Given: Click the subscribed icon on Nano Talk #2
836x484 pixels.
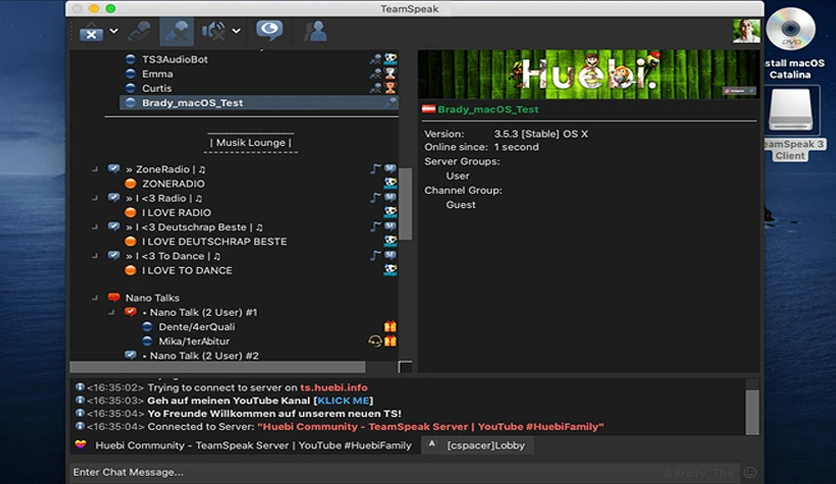Looking at the screenshot, I should [130, 354].
